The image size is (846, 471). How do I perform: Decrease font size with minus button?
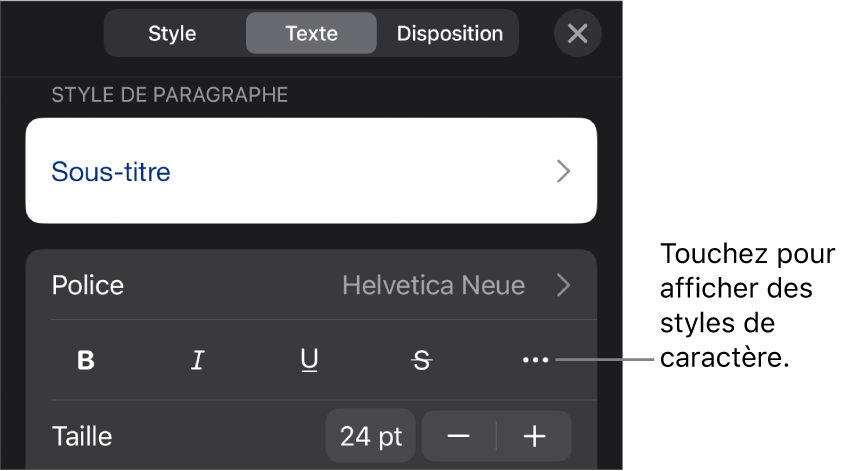click(459, 436)
